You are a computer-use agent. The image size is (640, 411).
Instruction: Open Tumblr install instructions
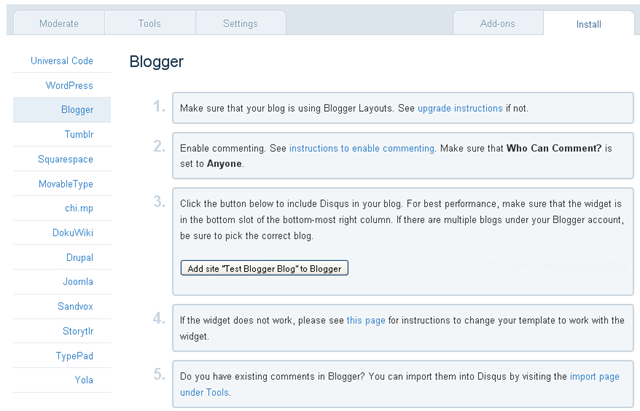[79, 134]
